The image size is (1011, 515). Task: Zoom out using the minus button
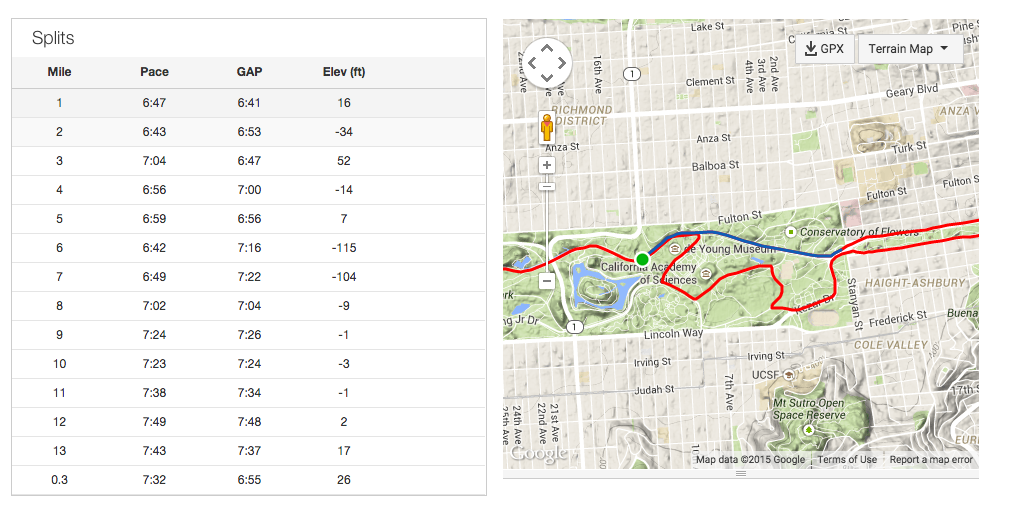click(x=547, y=281)
